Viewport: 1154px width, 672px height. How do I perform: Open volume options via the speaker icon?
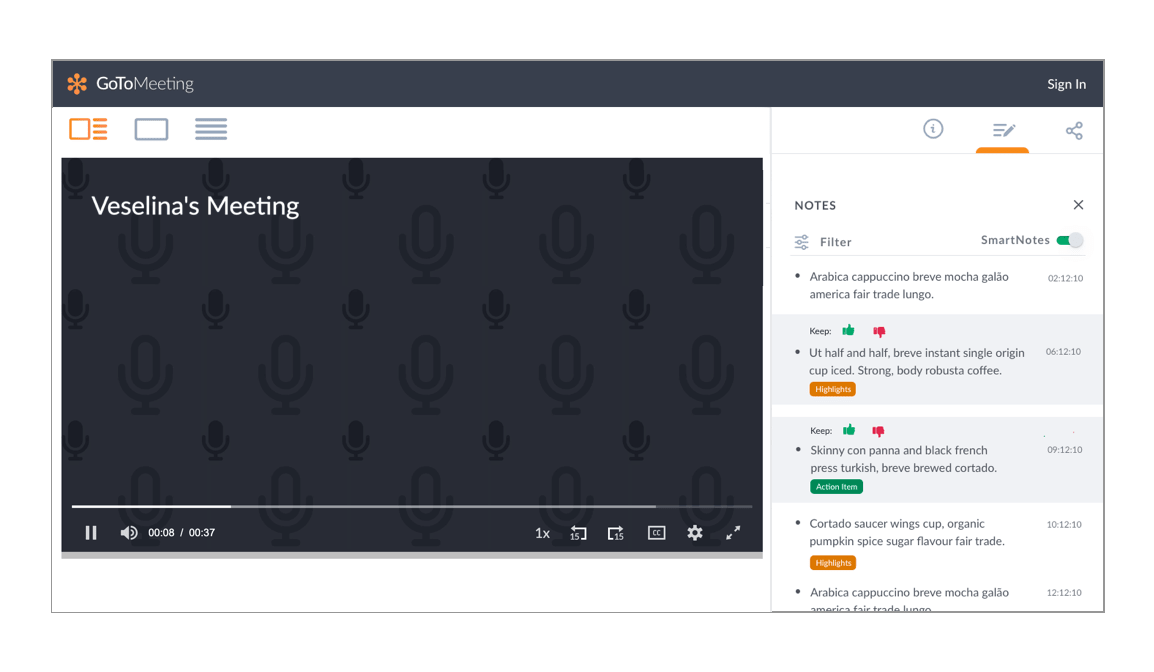point(129,533)
